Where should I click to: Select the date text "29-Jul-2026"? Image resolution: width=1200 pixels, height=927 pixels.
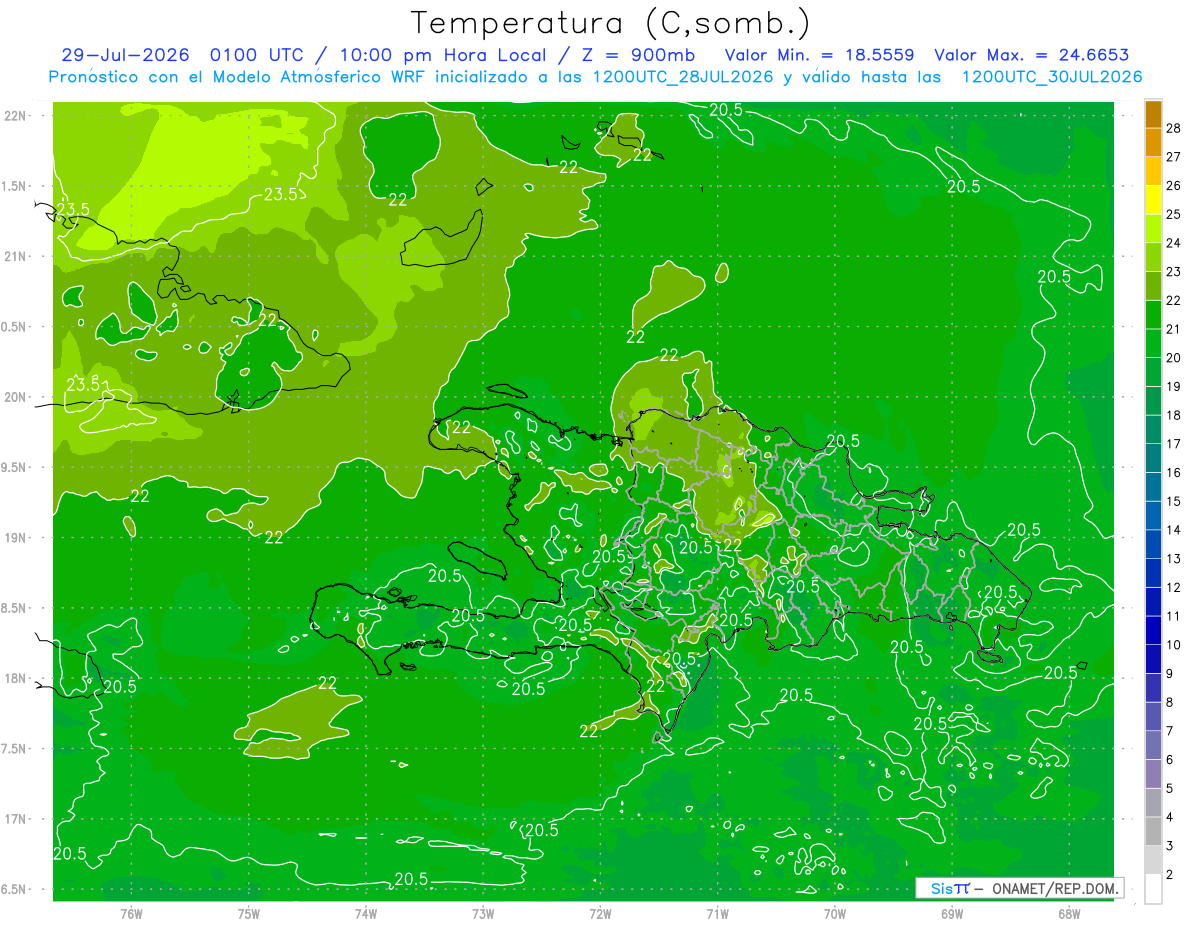(x=126, y=55)
